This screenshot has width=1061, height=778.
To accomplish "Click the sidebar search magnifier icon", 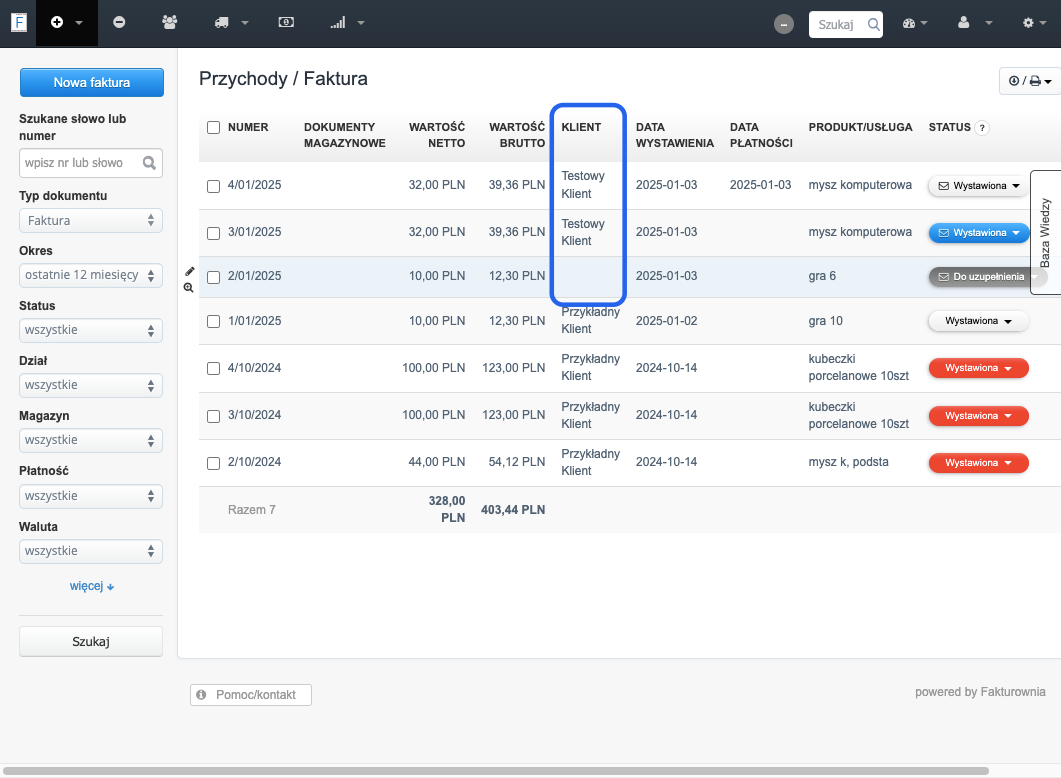I will [150, 163].
